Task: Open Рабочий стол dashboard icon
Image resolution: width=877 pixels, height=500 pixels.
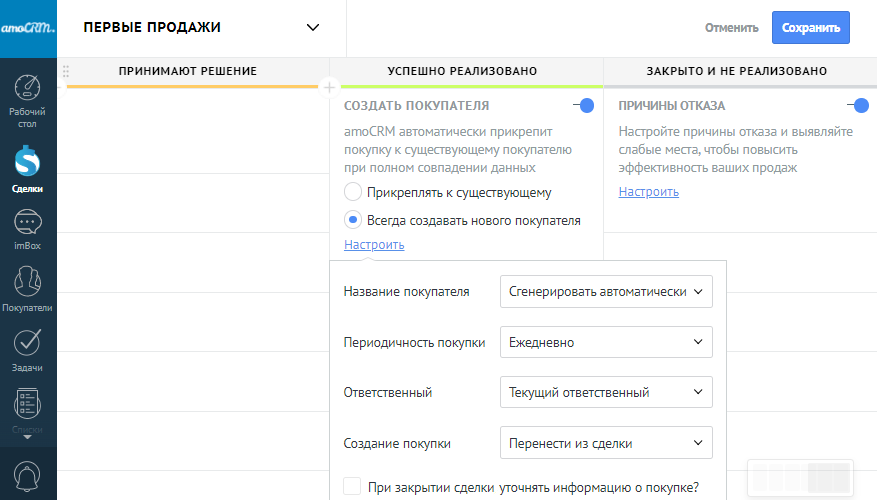Action: (28, 89)
